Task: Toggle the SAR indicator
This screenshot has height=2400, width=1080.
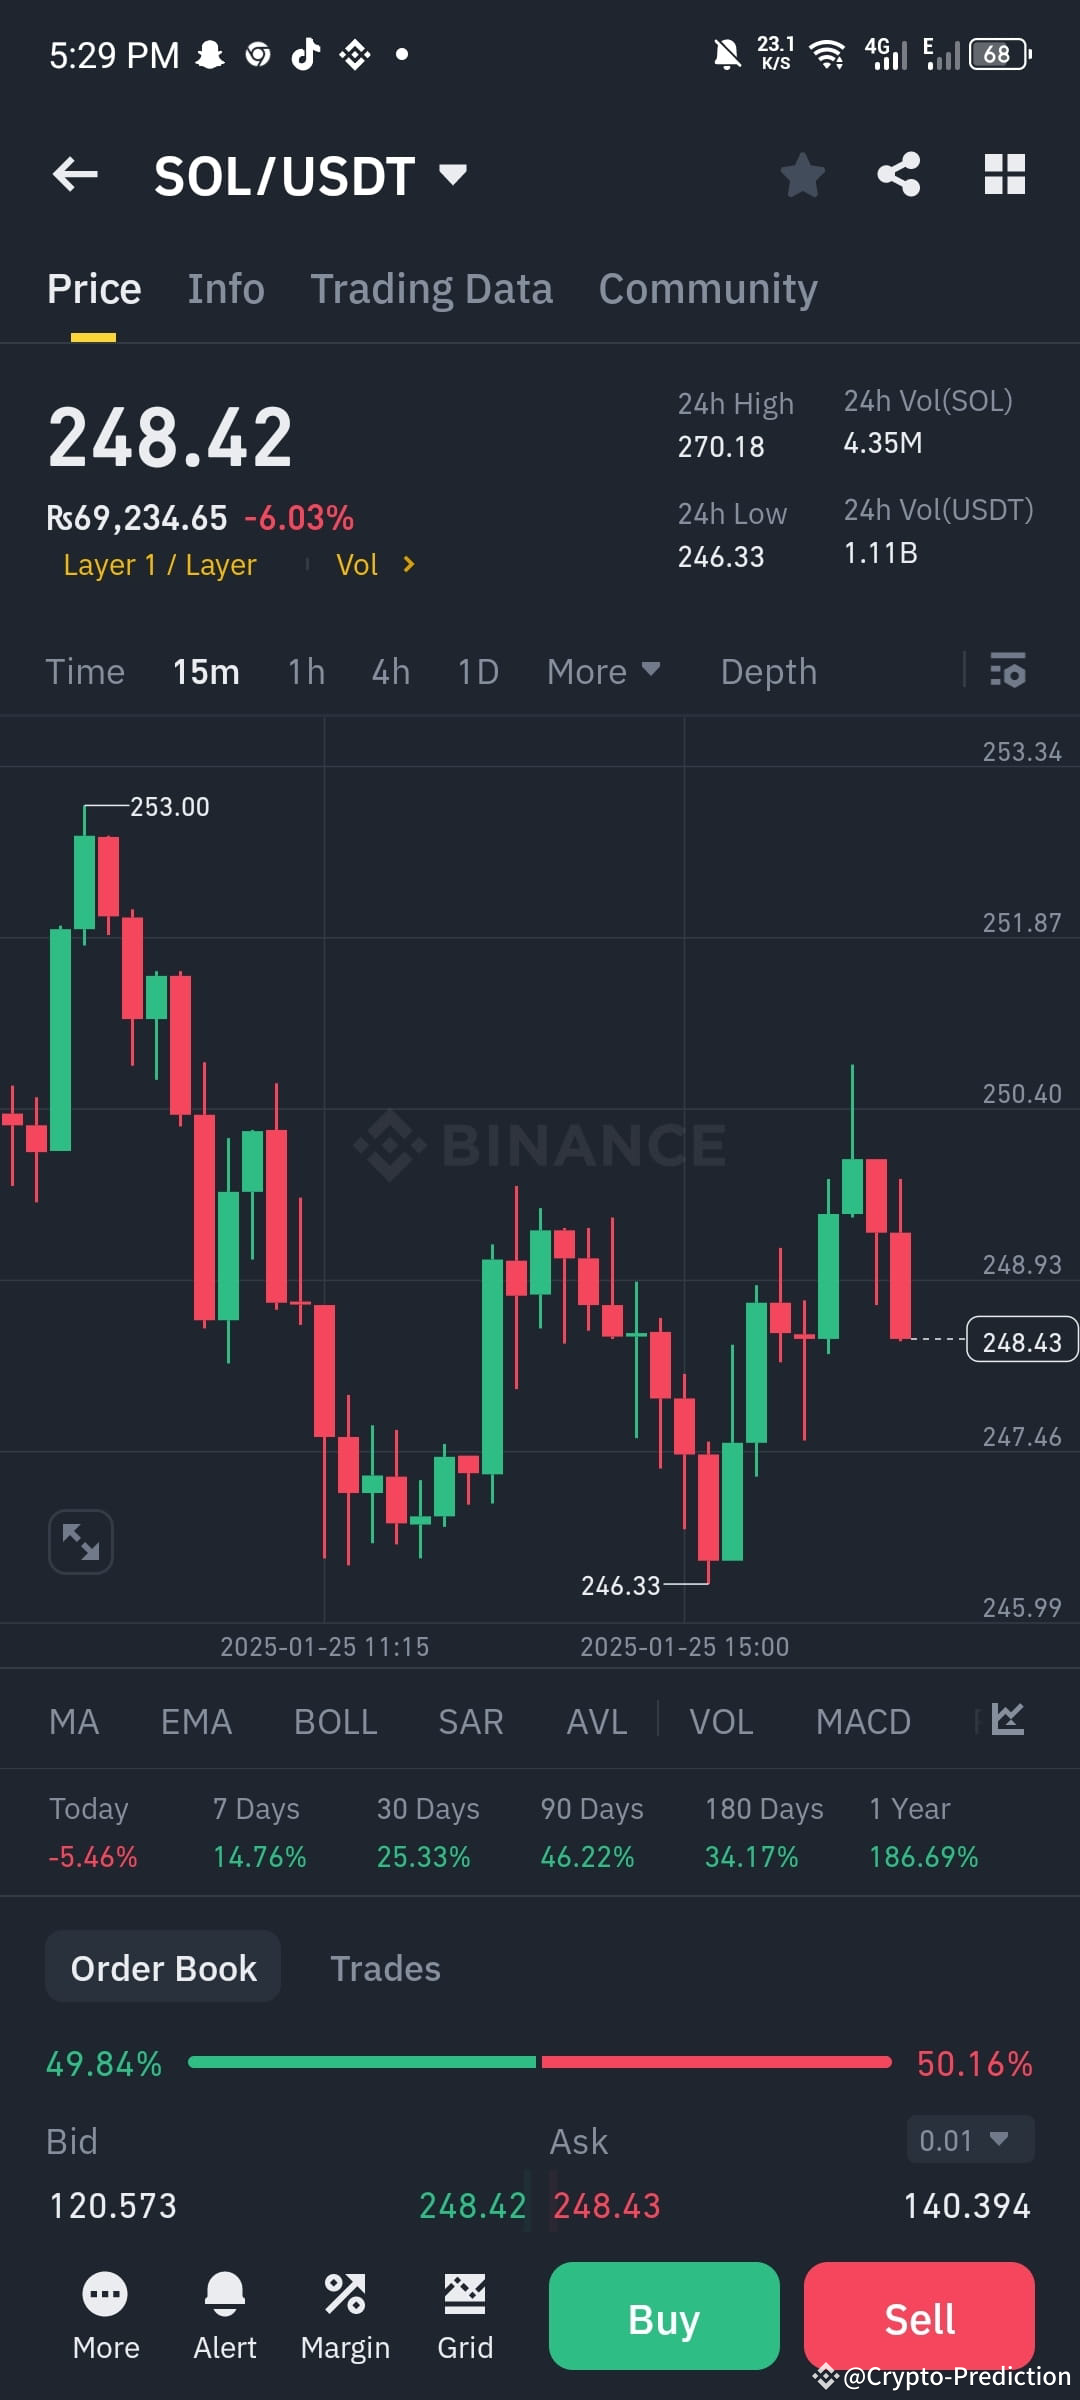Action: click(470, 1721)
